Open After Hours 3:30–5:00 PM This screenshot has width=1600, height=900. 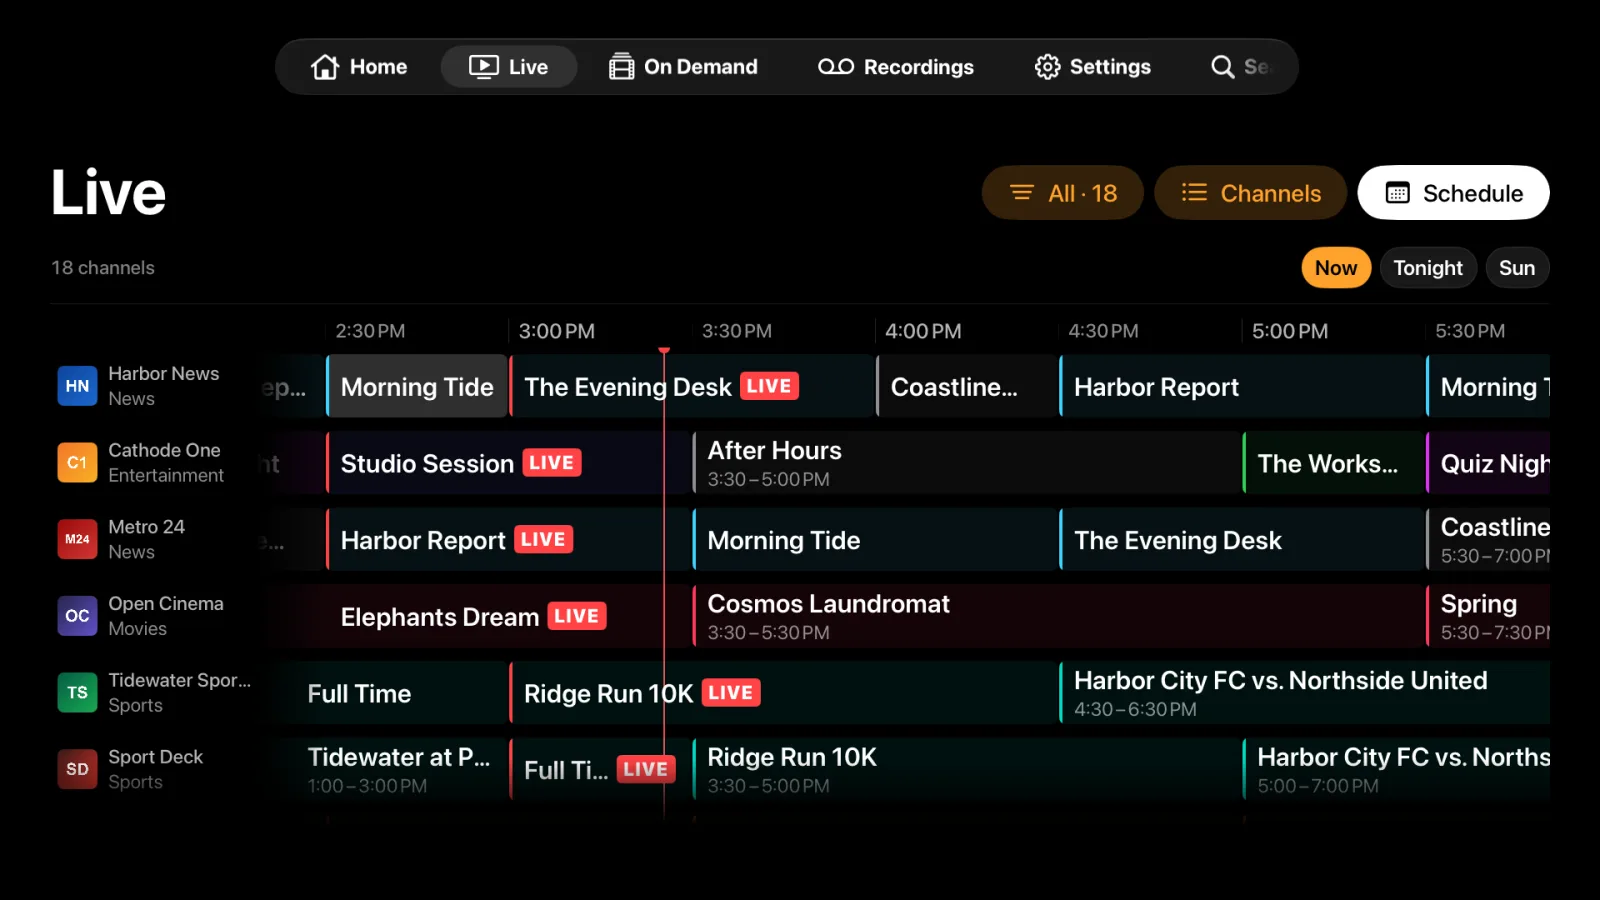967,463
